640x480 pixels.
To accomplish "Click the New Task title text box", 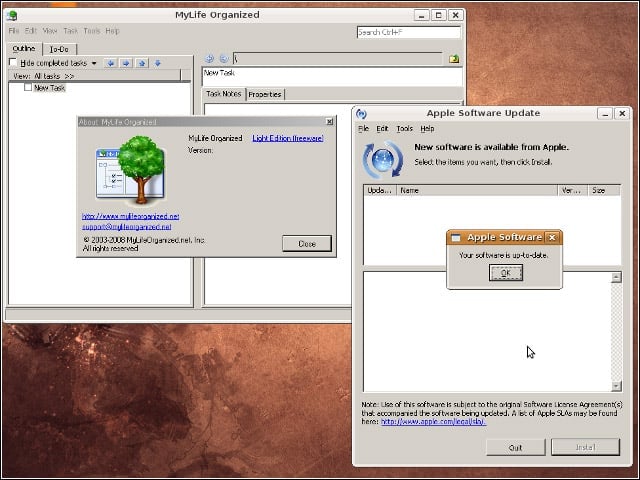I will tap(332, 77).
